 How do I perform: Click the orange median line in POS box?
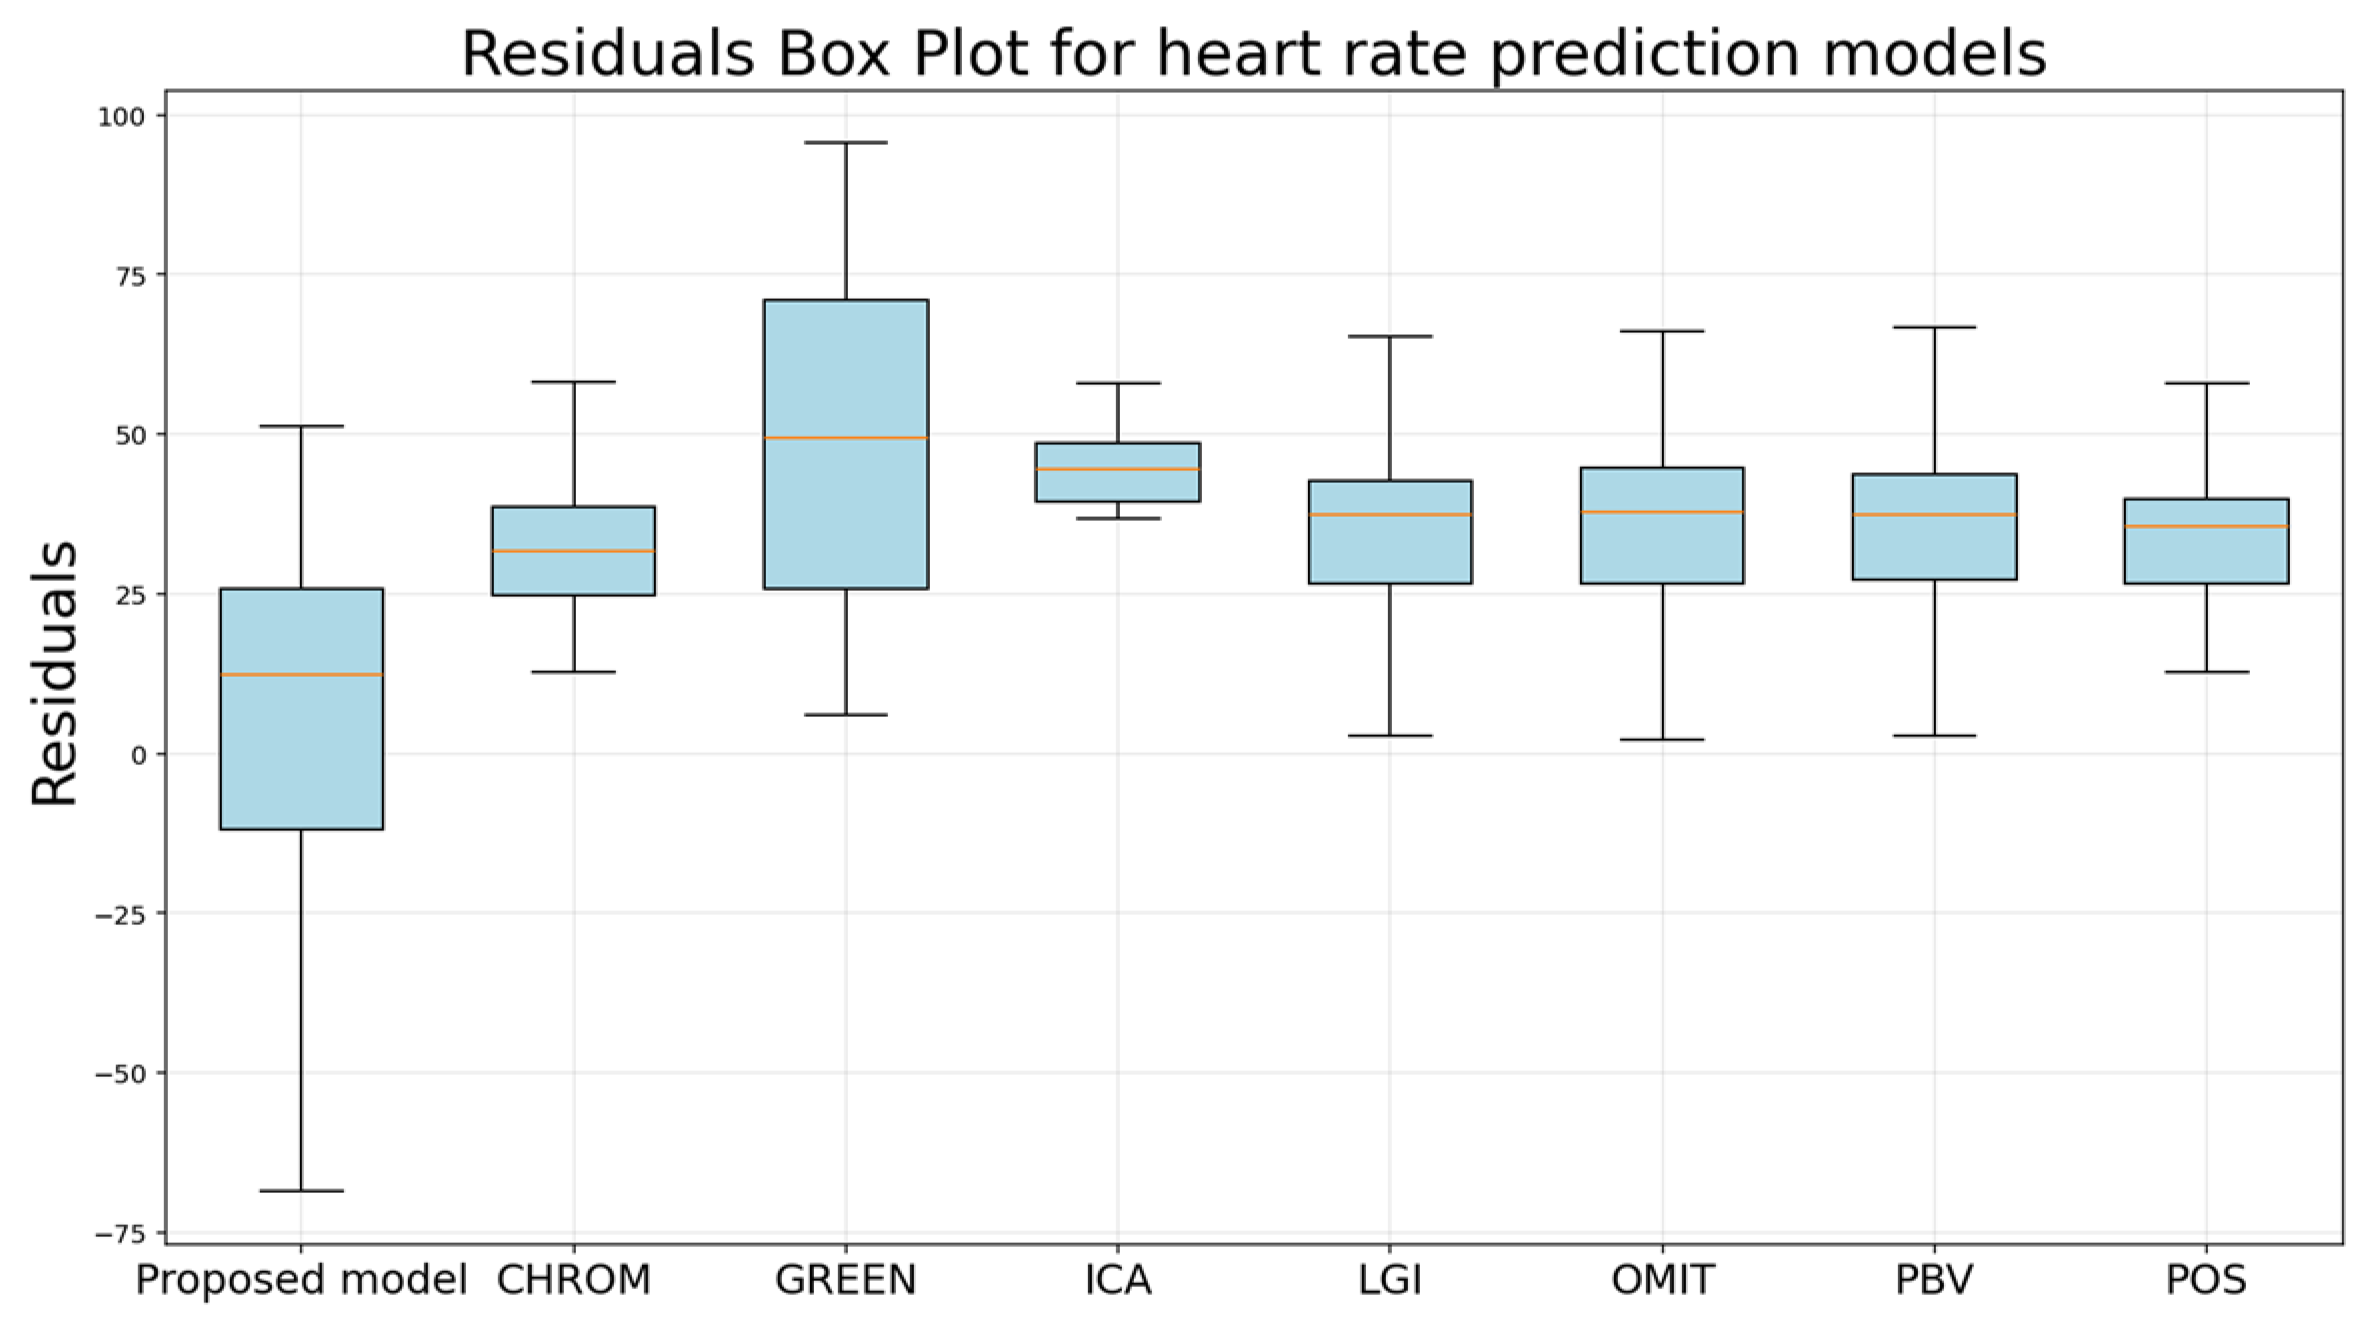coord(2206,526)
